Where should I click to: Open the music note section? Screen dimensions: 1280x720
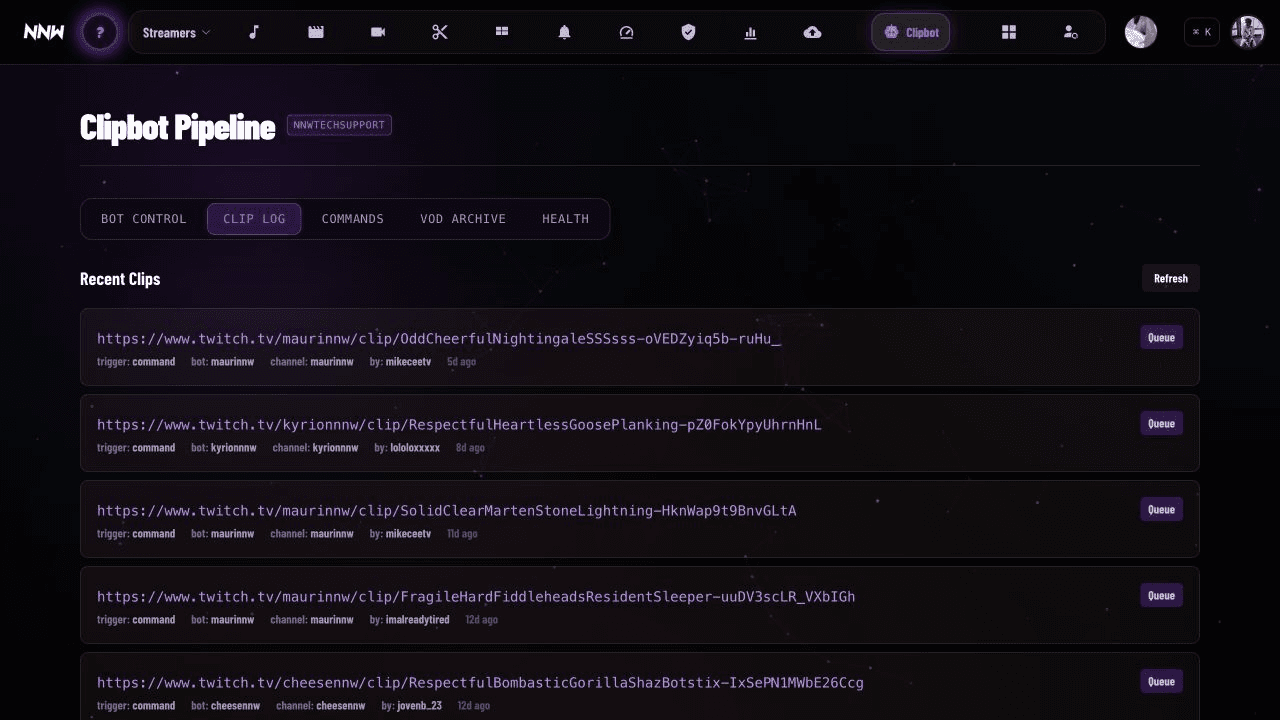tap(254, 33)
